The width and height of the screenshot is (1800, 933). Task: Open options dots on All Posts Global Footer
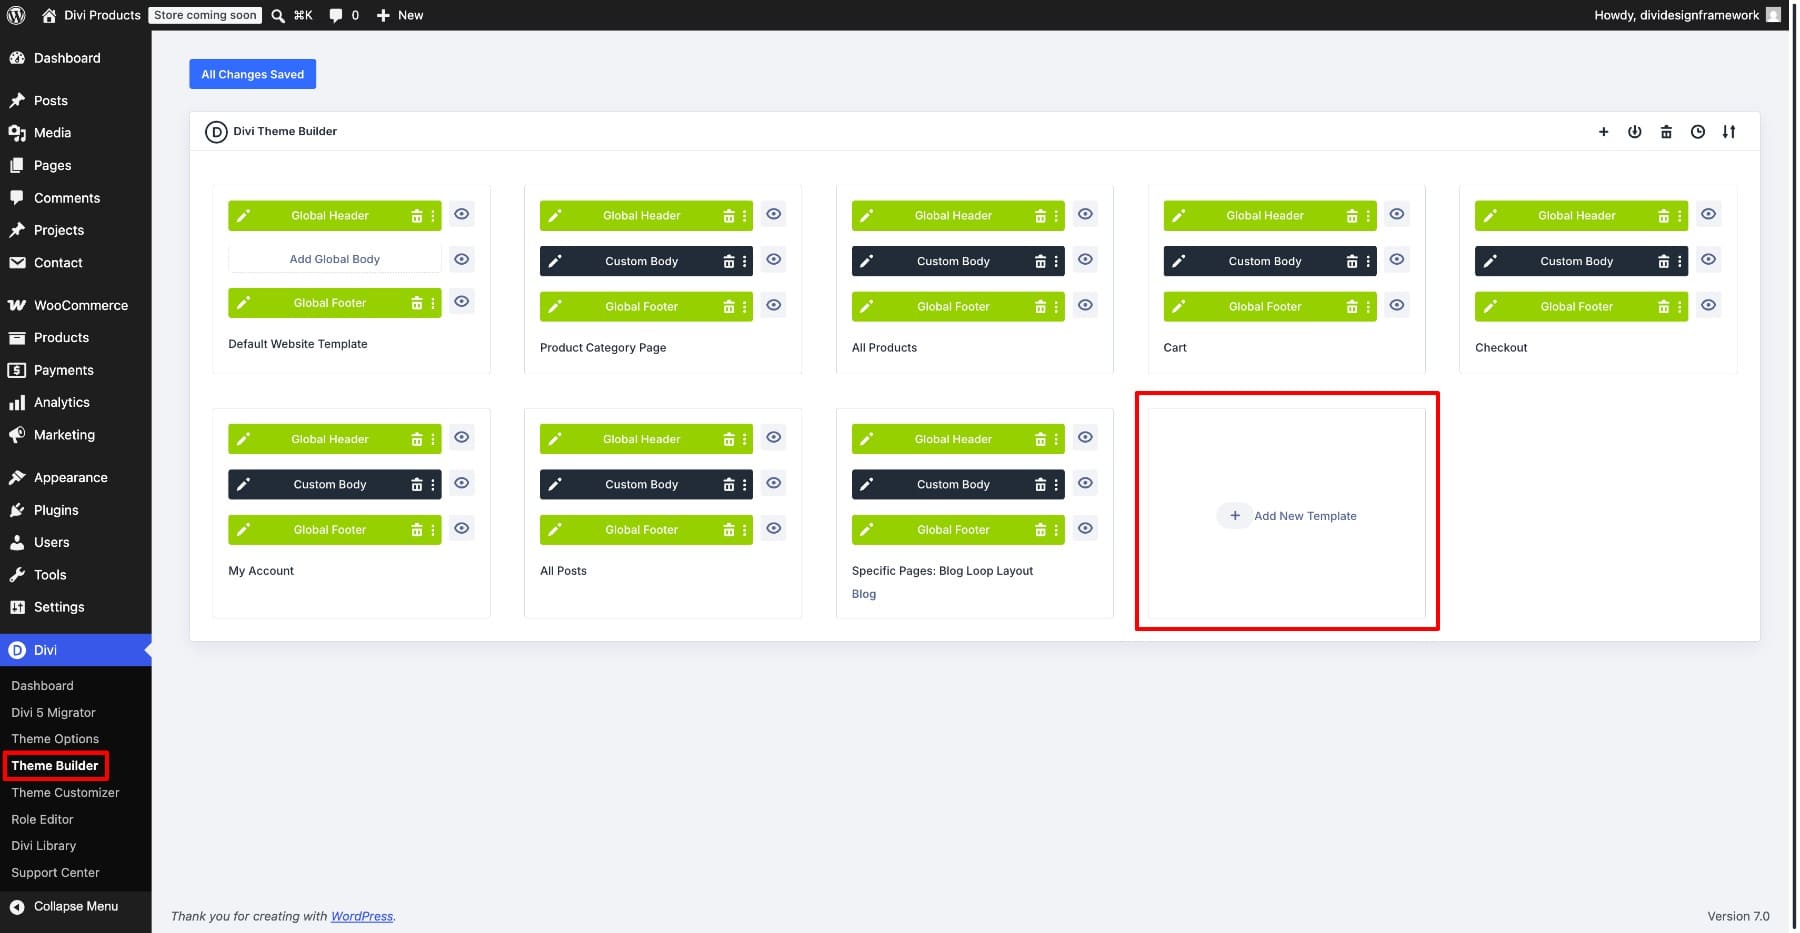pos(744,530)
